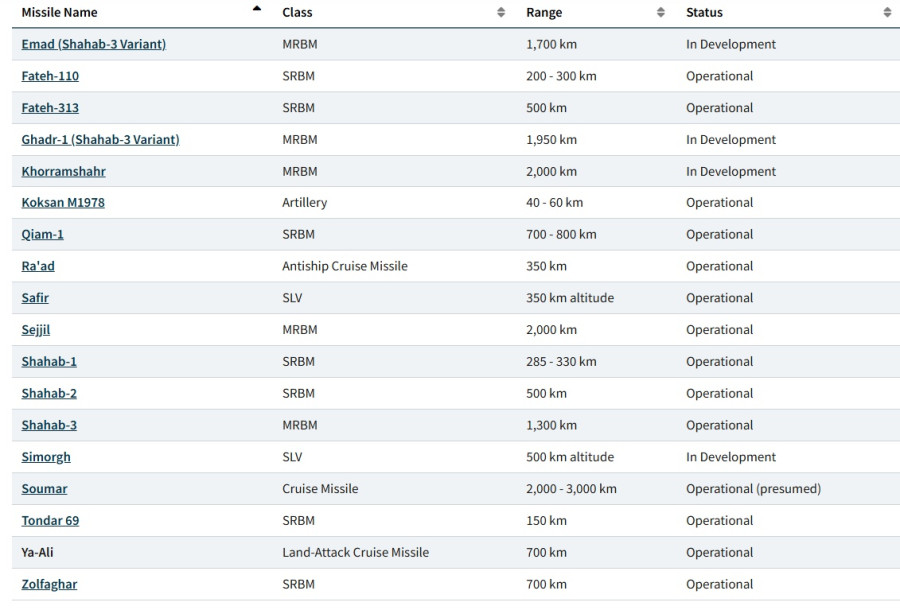Open the Simorgh SLV link
900x610 pixels.
pyautogui.click(x=46, y=457)
